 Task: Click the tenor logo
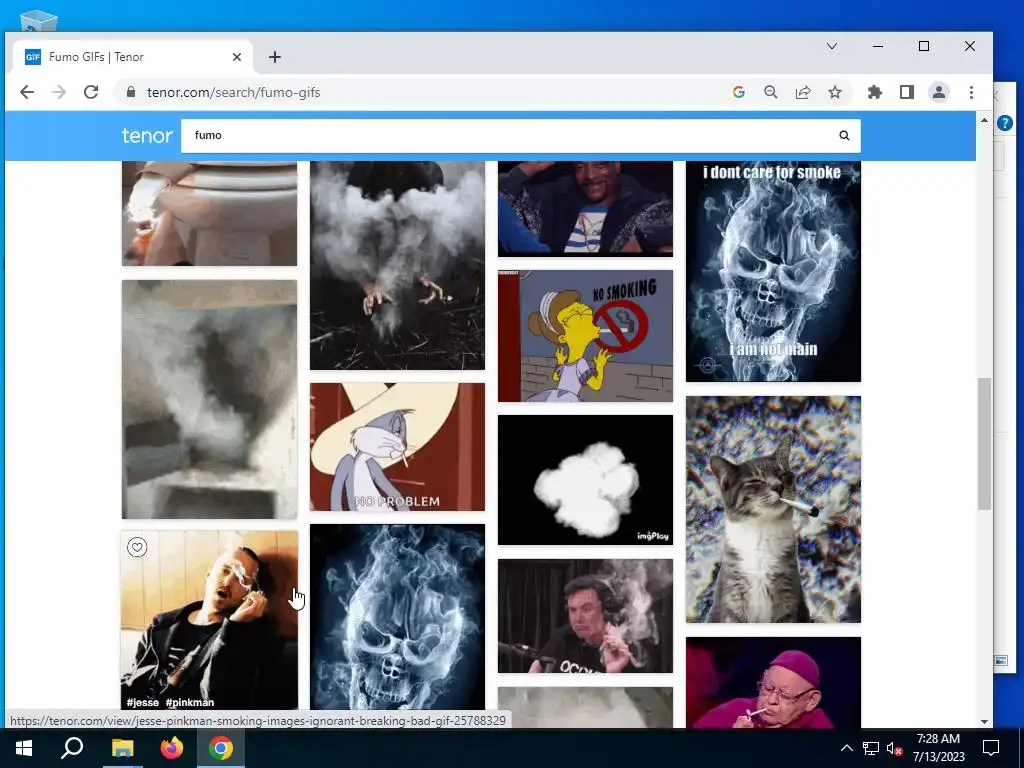click(147, 135)
